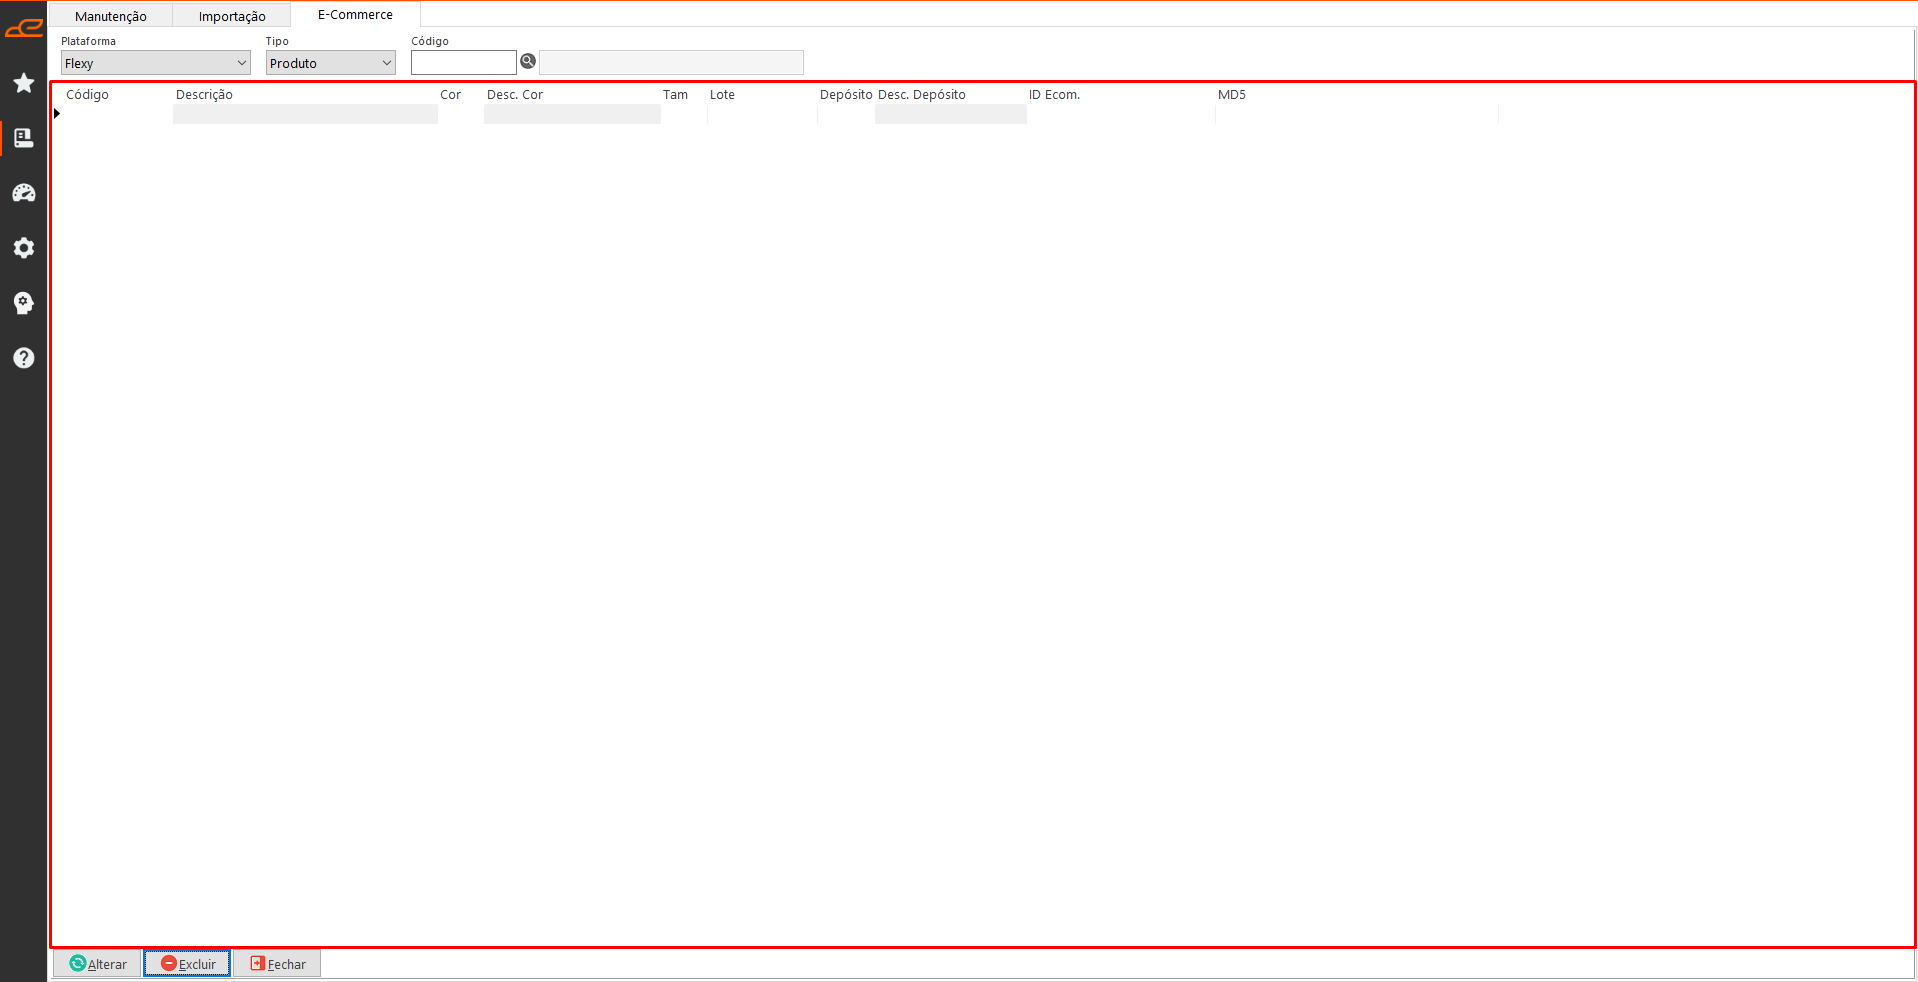
Task: Expand the Tipo dropdown showing Produto
Action: (330, 63)
